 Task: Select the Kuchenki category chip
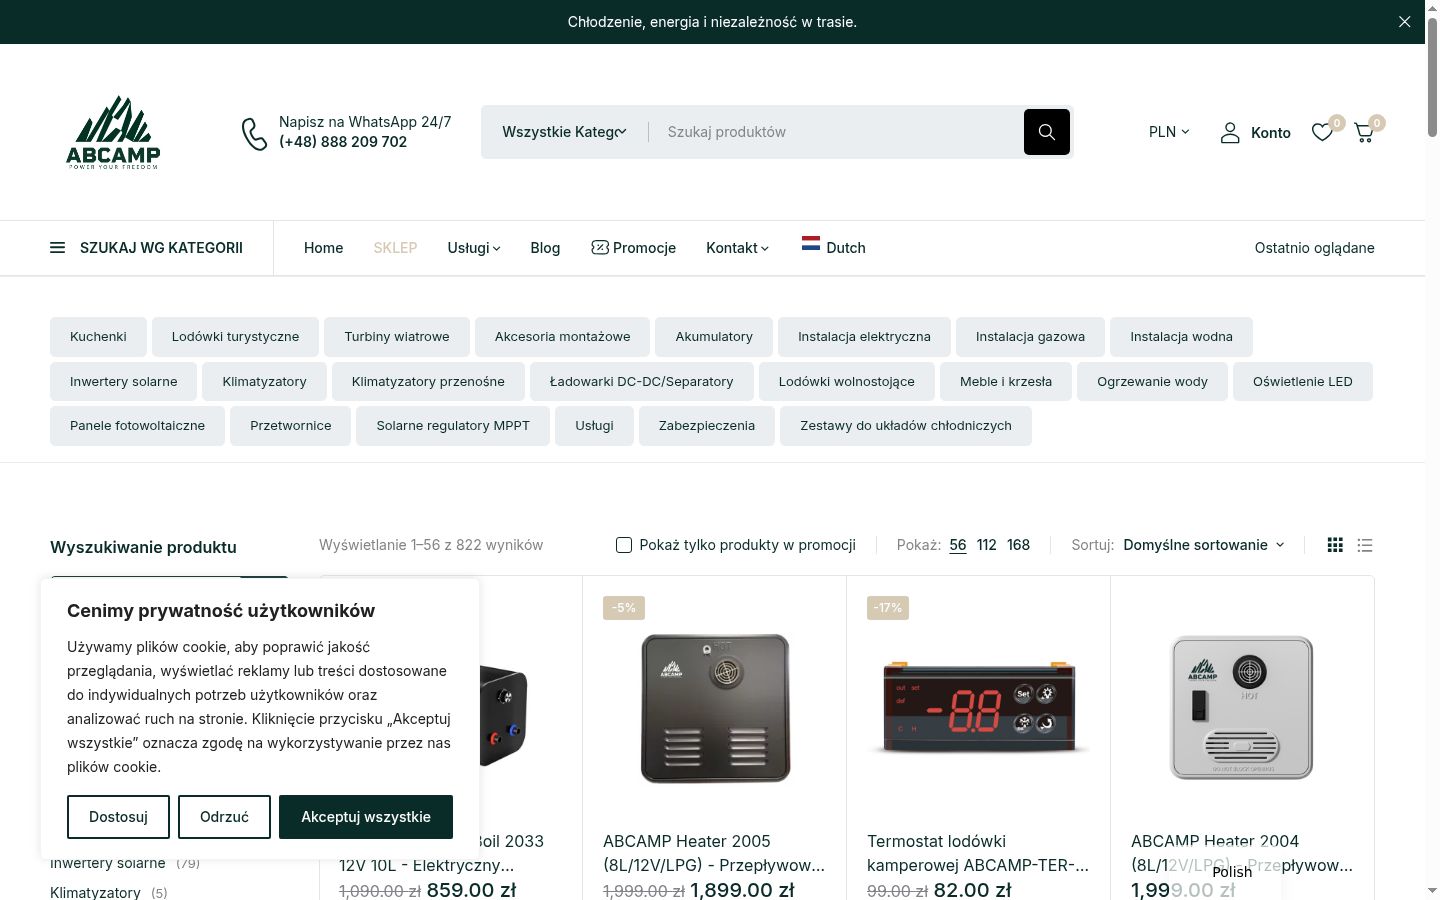click(98, 337)
